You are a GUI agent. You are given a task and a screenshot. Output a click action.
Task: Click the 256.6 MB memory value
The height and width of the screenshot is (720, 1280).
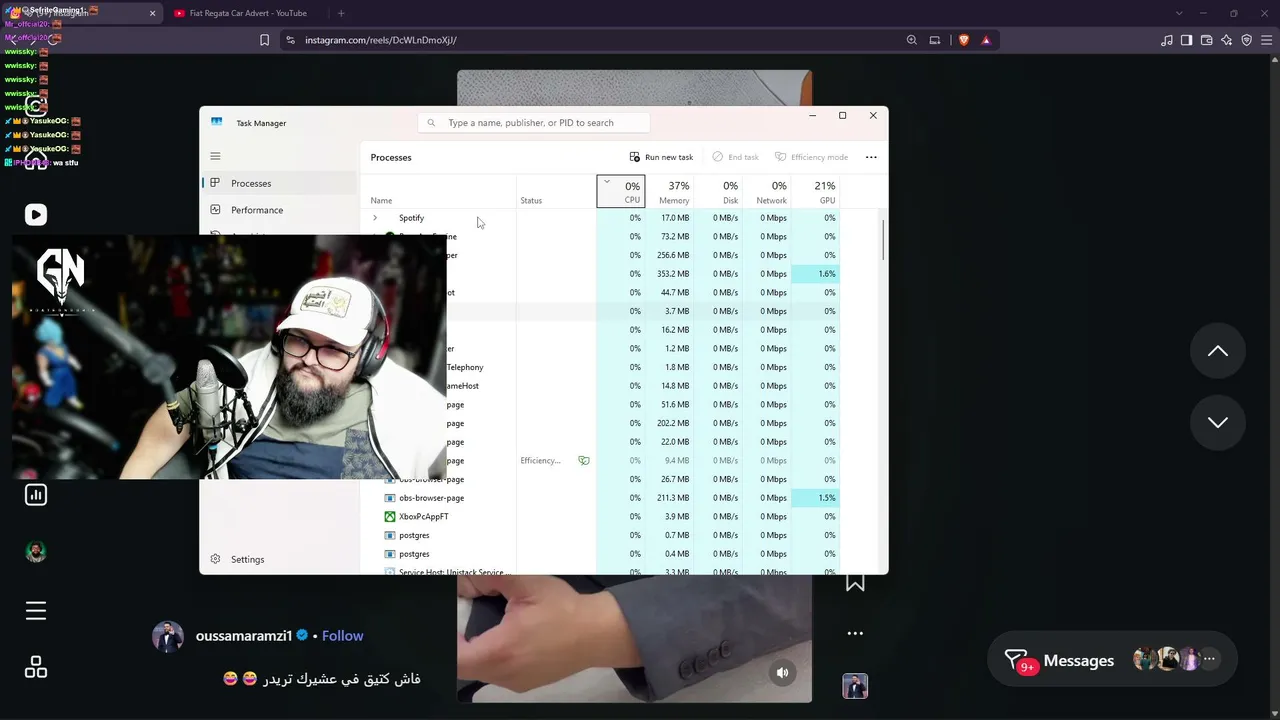click(x=673, y=255)
